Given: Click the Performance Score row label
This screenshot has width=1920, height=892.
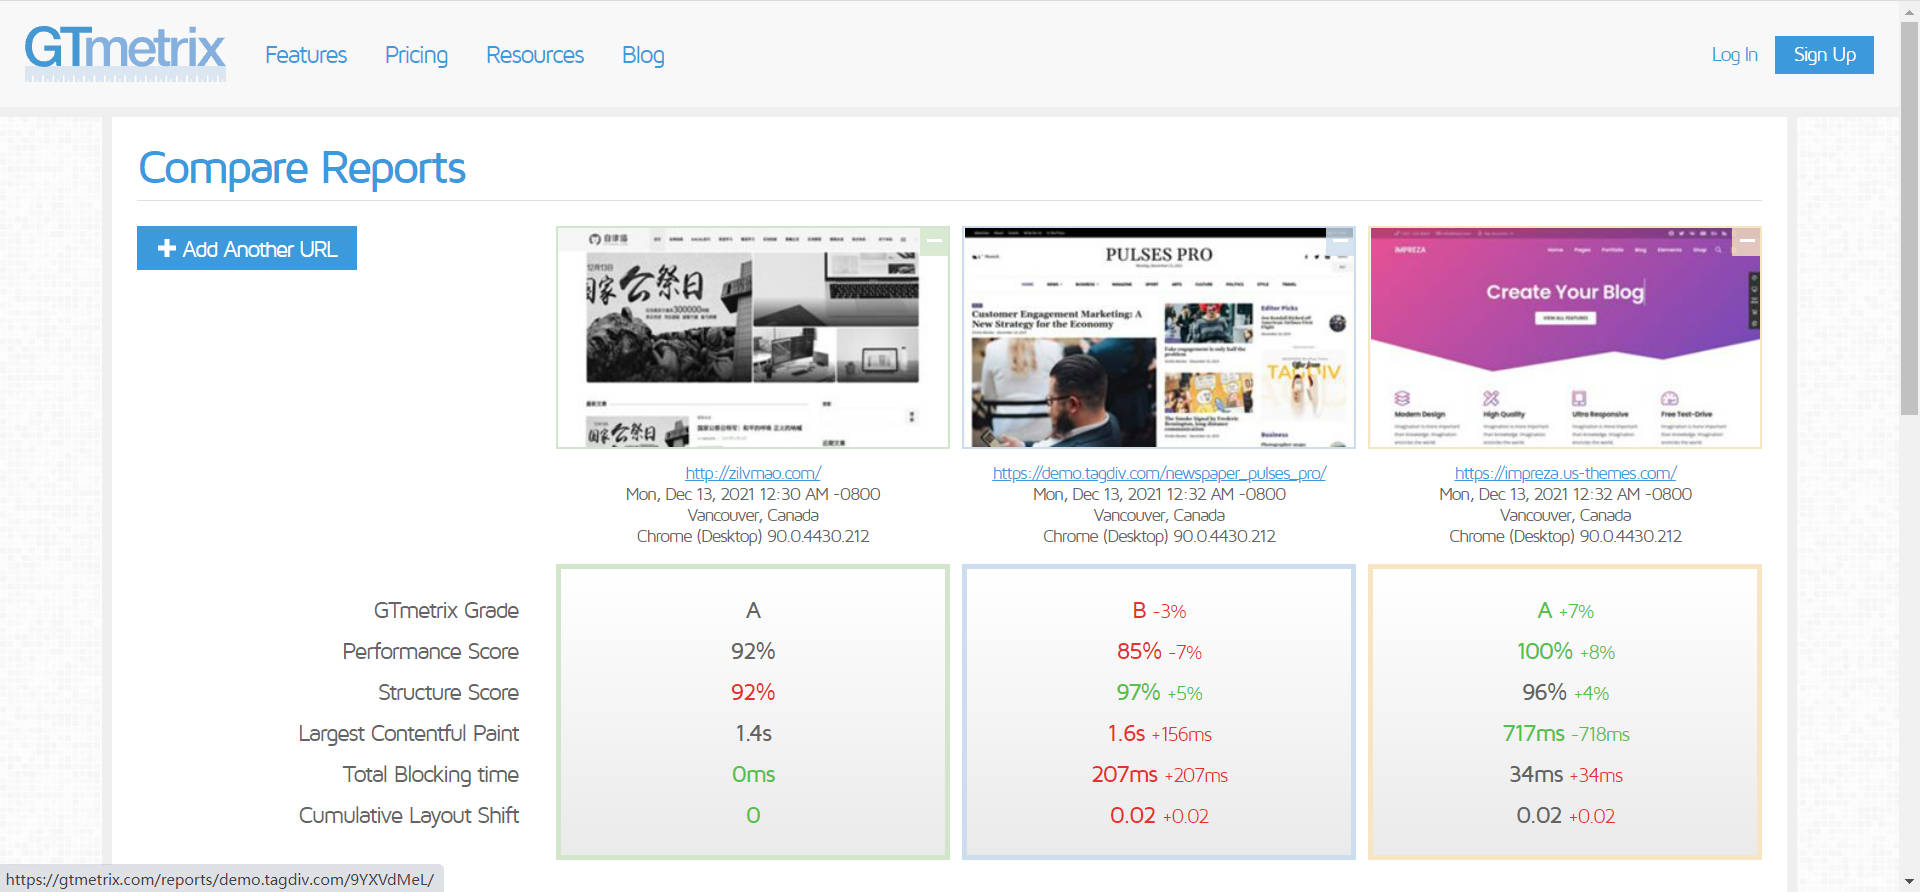Looking at the screenshot, I should click(430, 651).
